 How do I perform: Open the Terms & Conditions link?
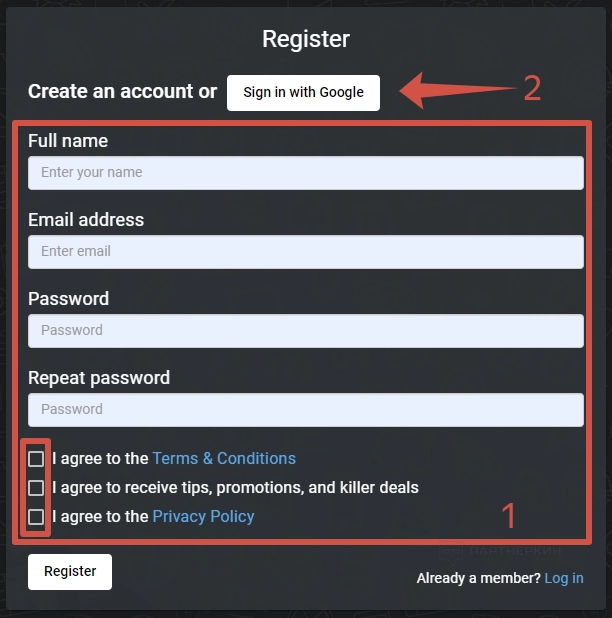[224, 458]
